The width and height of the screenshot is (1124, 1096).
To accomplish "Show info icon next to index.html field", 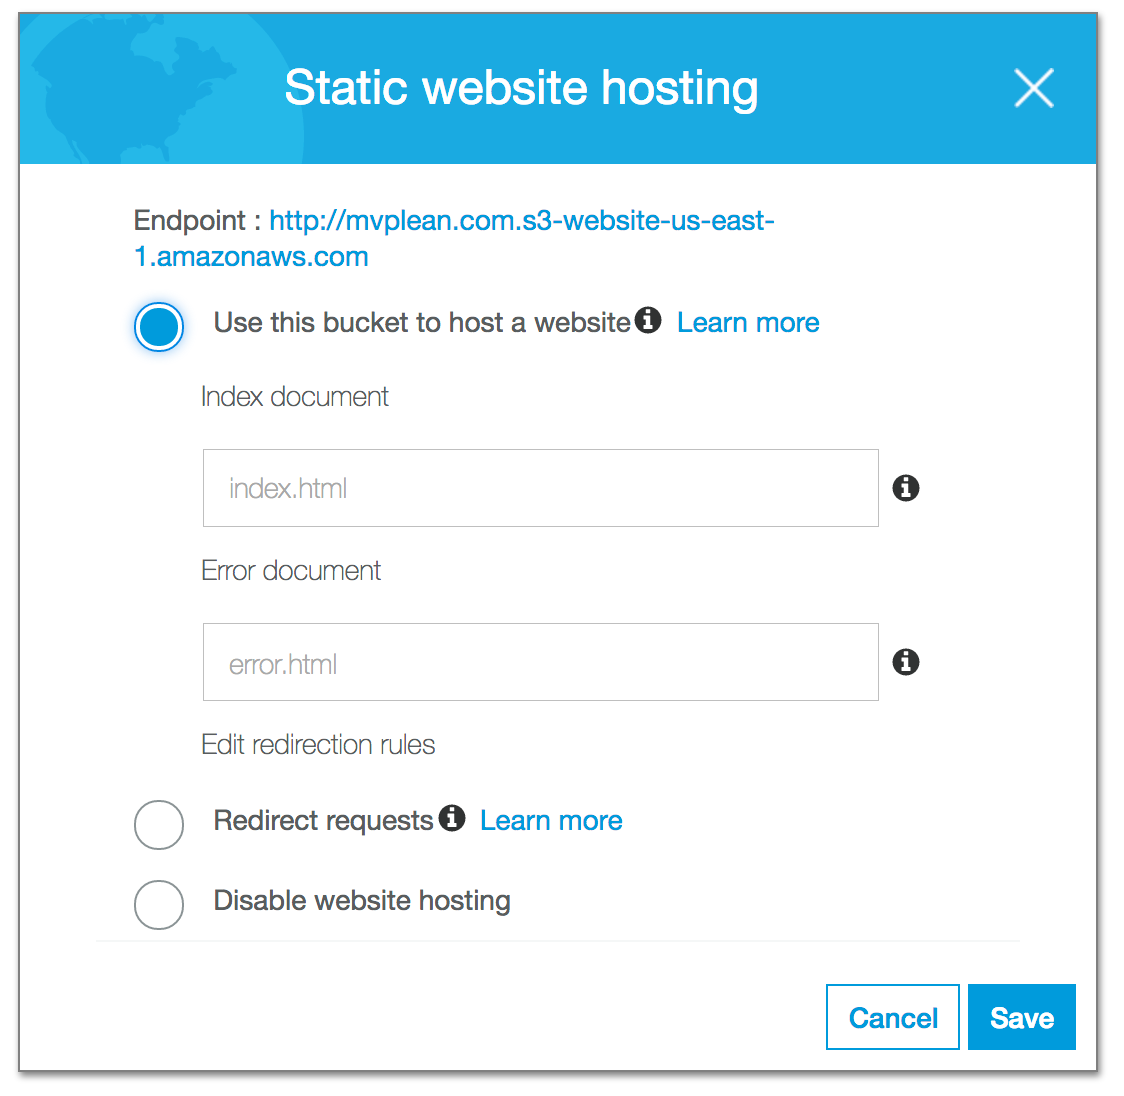I will 905,487.
